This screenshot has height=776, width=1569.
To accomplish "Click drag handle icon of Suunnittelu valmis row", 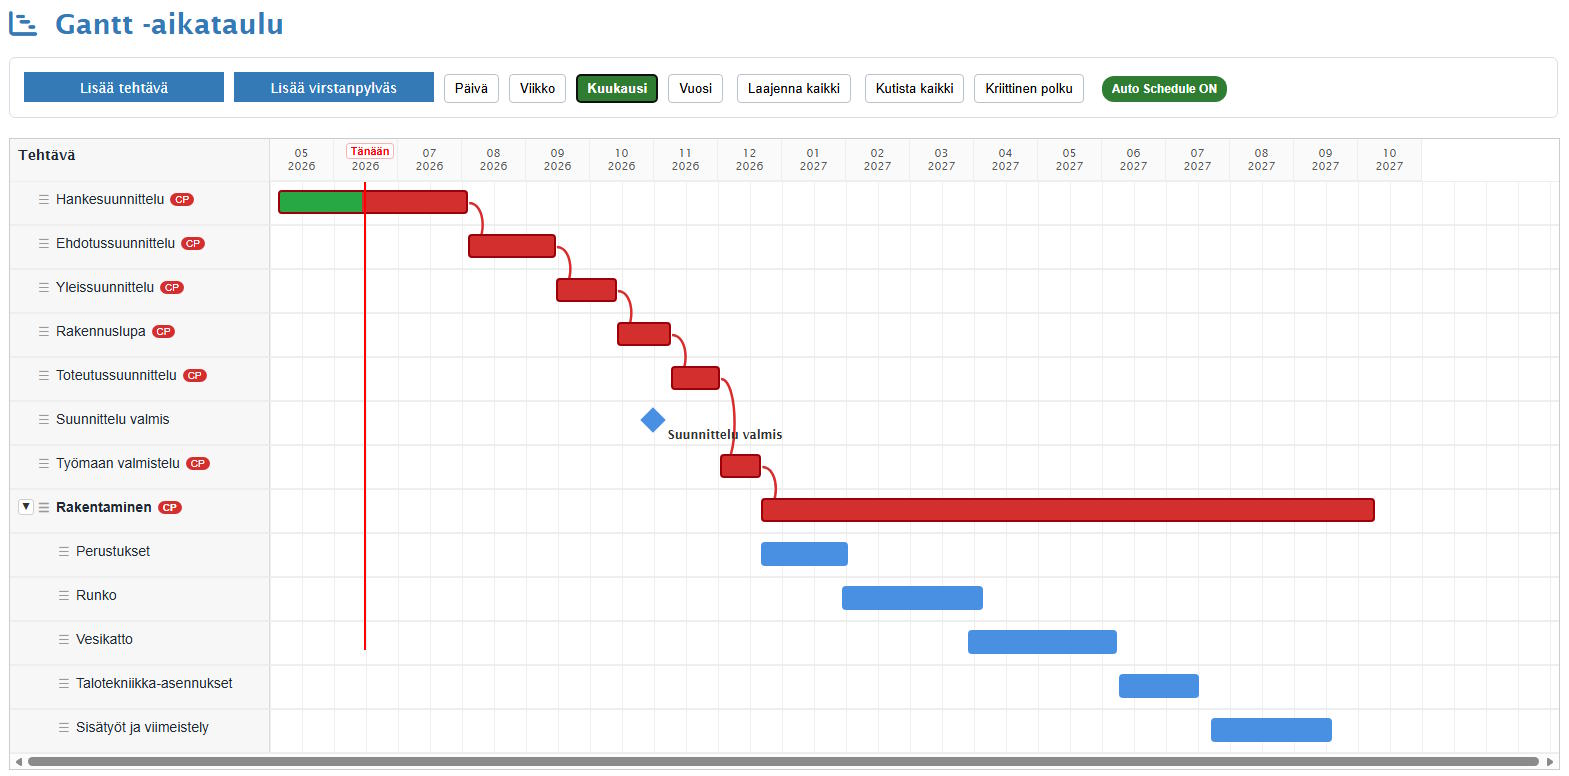I will tap(44, 419).
